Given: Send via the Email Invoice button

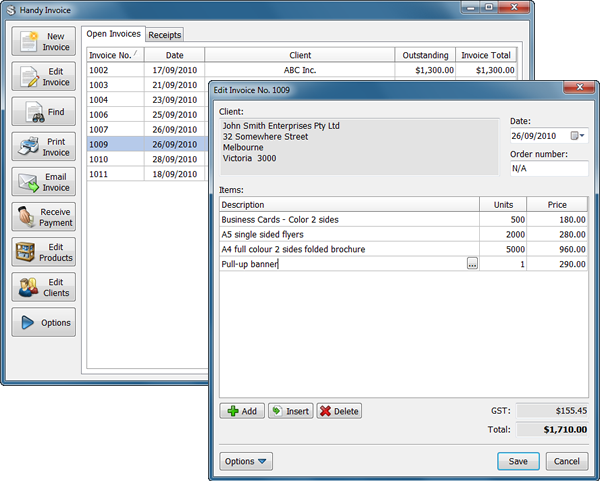Looking at the screenshot, I should (x=44, y=182).
